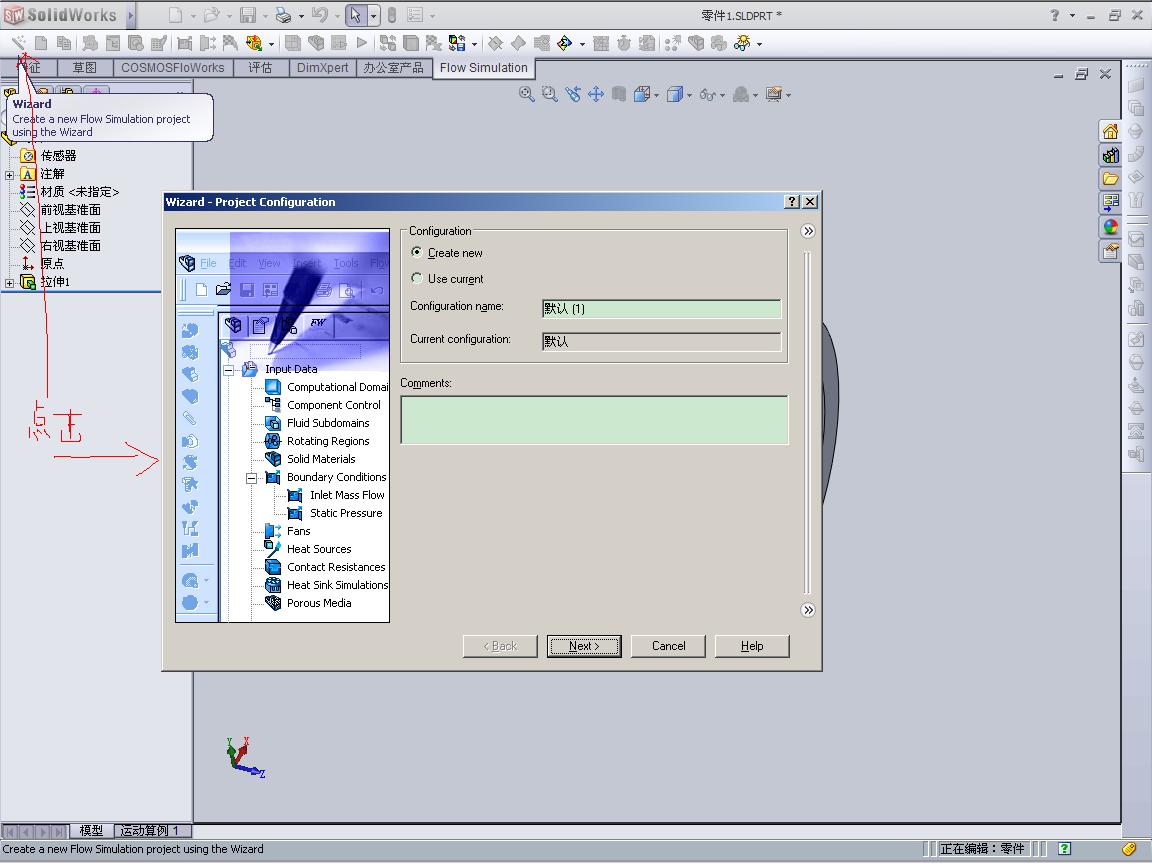
Task: Open the Custom Properties task pane icon
Action: pos(1110,251)
